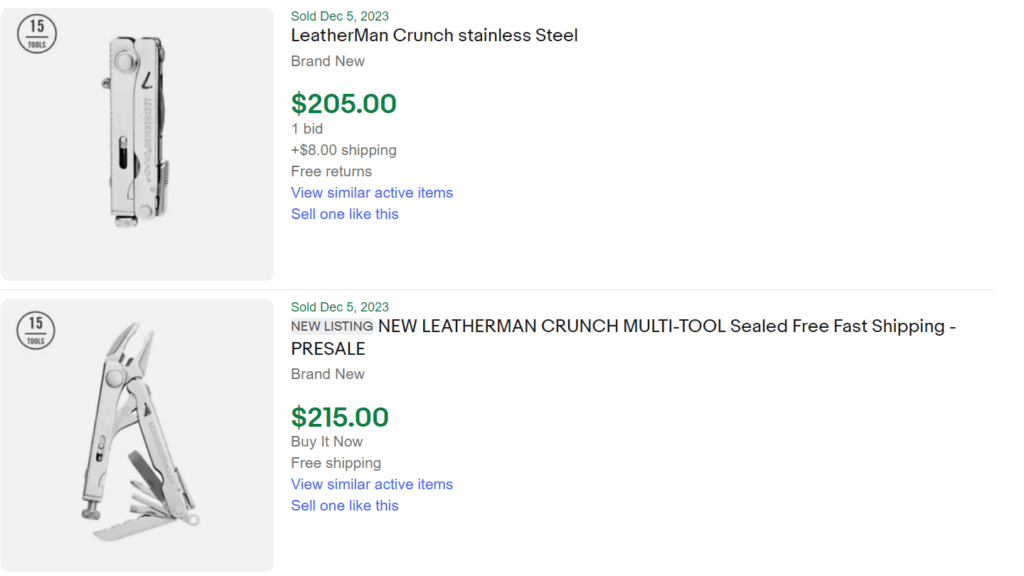1024x576 pixels.
Task: Click "View similar active items" under the second listing
Action: click(x=371, y=484)
